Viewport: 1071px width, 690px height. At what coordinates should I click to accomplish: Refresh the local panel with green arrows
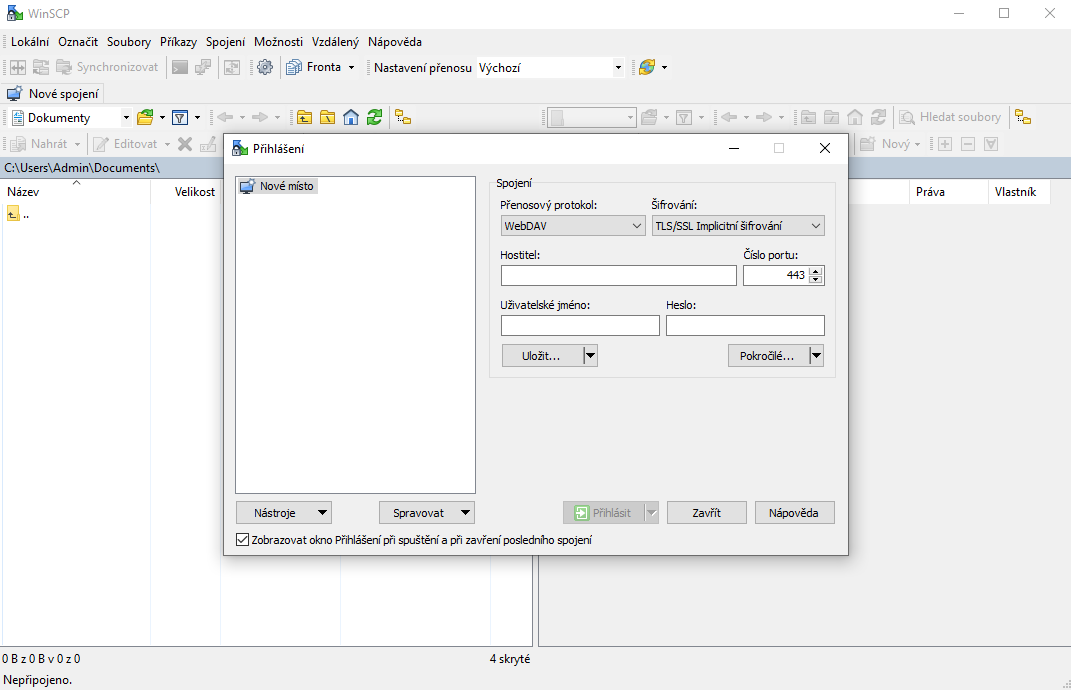point(374,118)
